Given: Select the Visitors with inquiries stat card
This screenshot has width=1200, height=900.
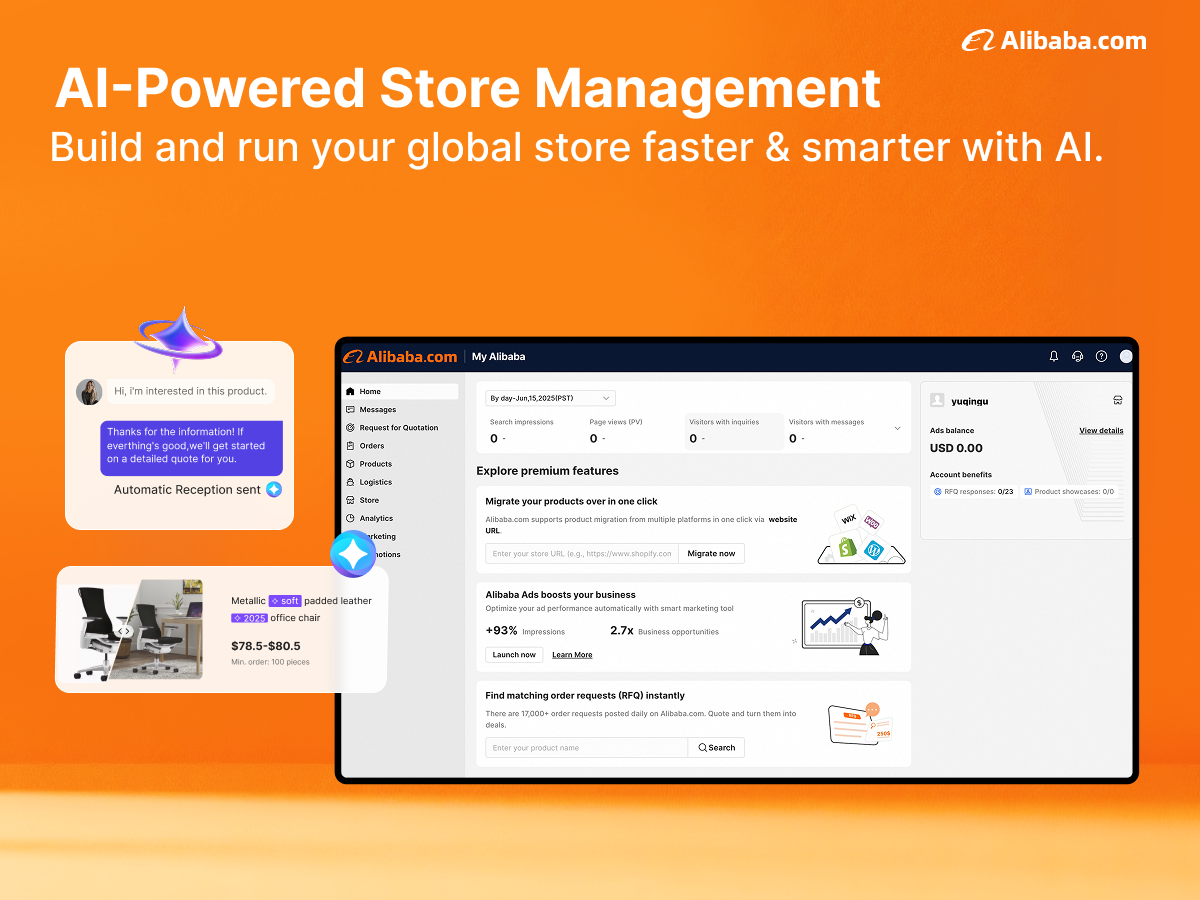Looking at the screenshot, I should tap(733, 430).
